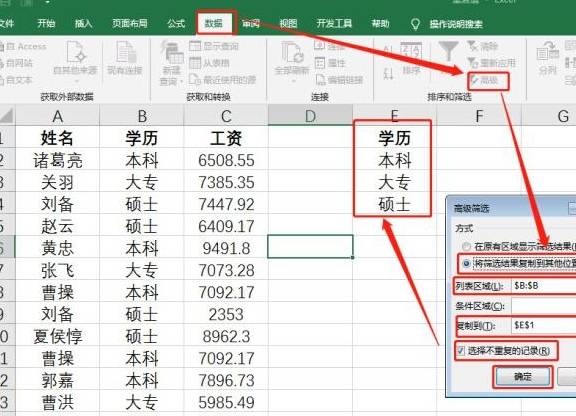Open 帮助 Help tab
Viewport: 576px width, 416px height.
click(x=381, y=24)
